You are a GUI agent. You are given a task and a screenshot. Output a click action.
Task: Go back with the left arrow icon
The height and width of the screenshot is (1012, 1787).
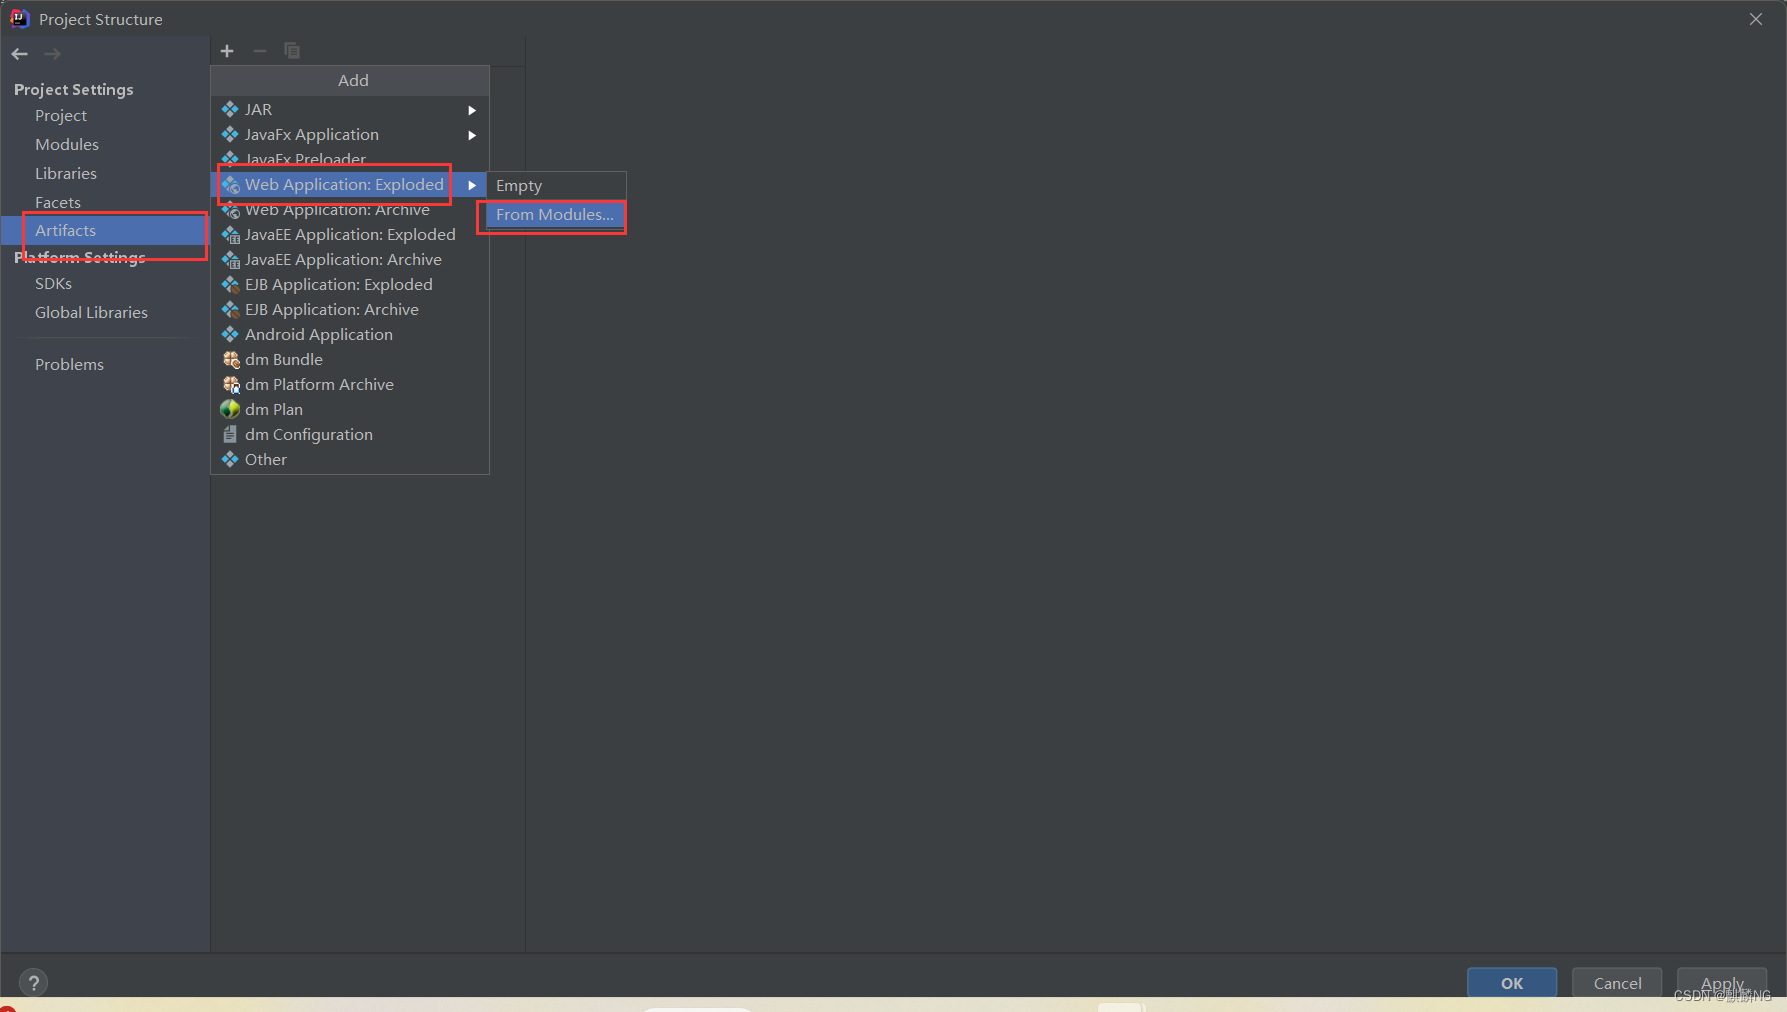click(20, 54)
